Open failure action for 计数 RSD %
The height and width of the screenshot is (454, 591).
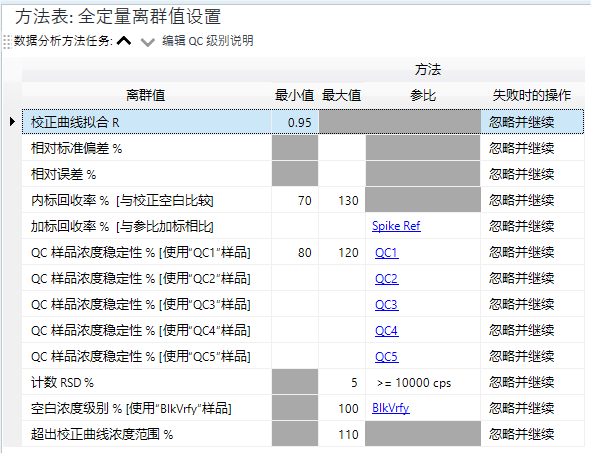[532, 382]
